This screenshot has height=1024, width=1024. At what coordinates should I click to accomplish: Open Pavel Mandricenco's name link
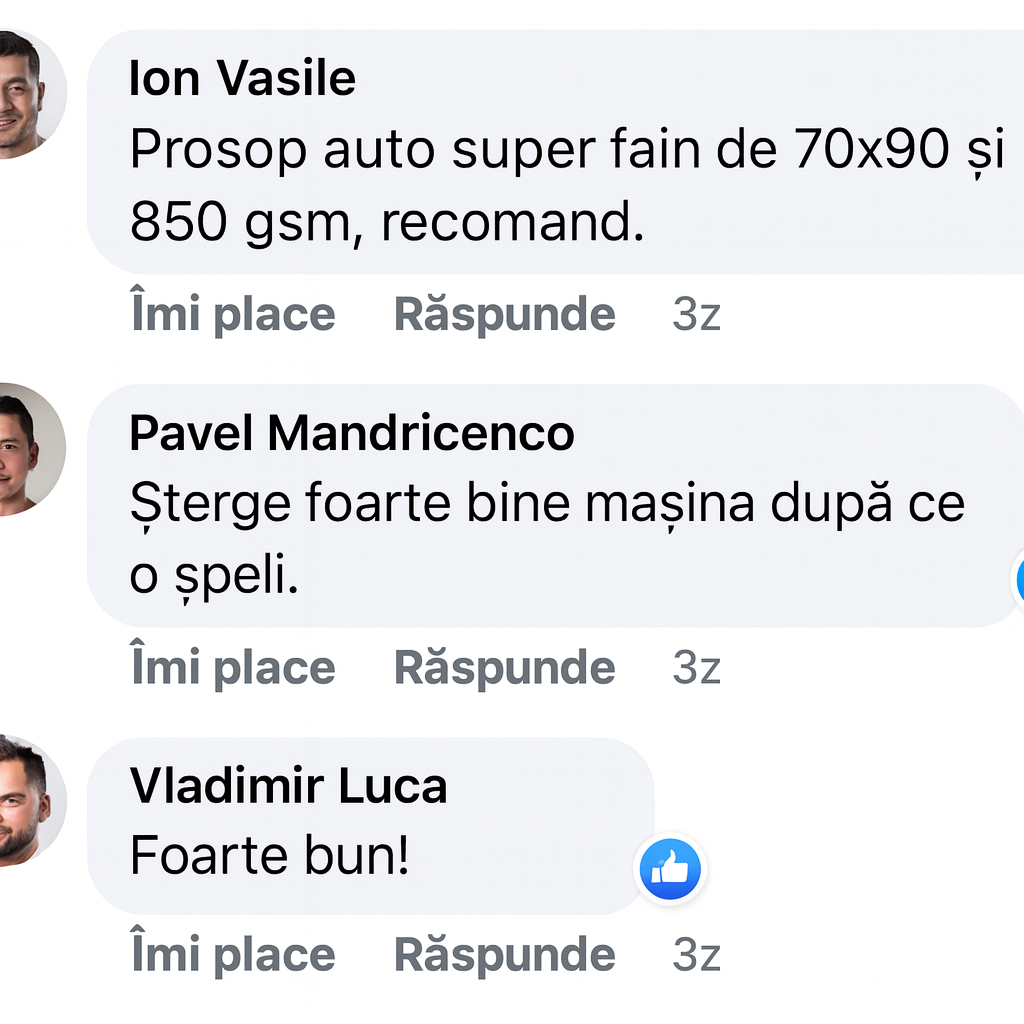click(352, 434)
